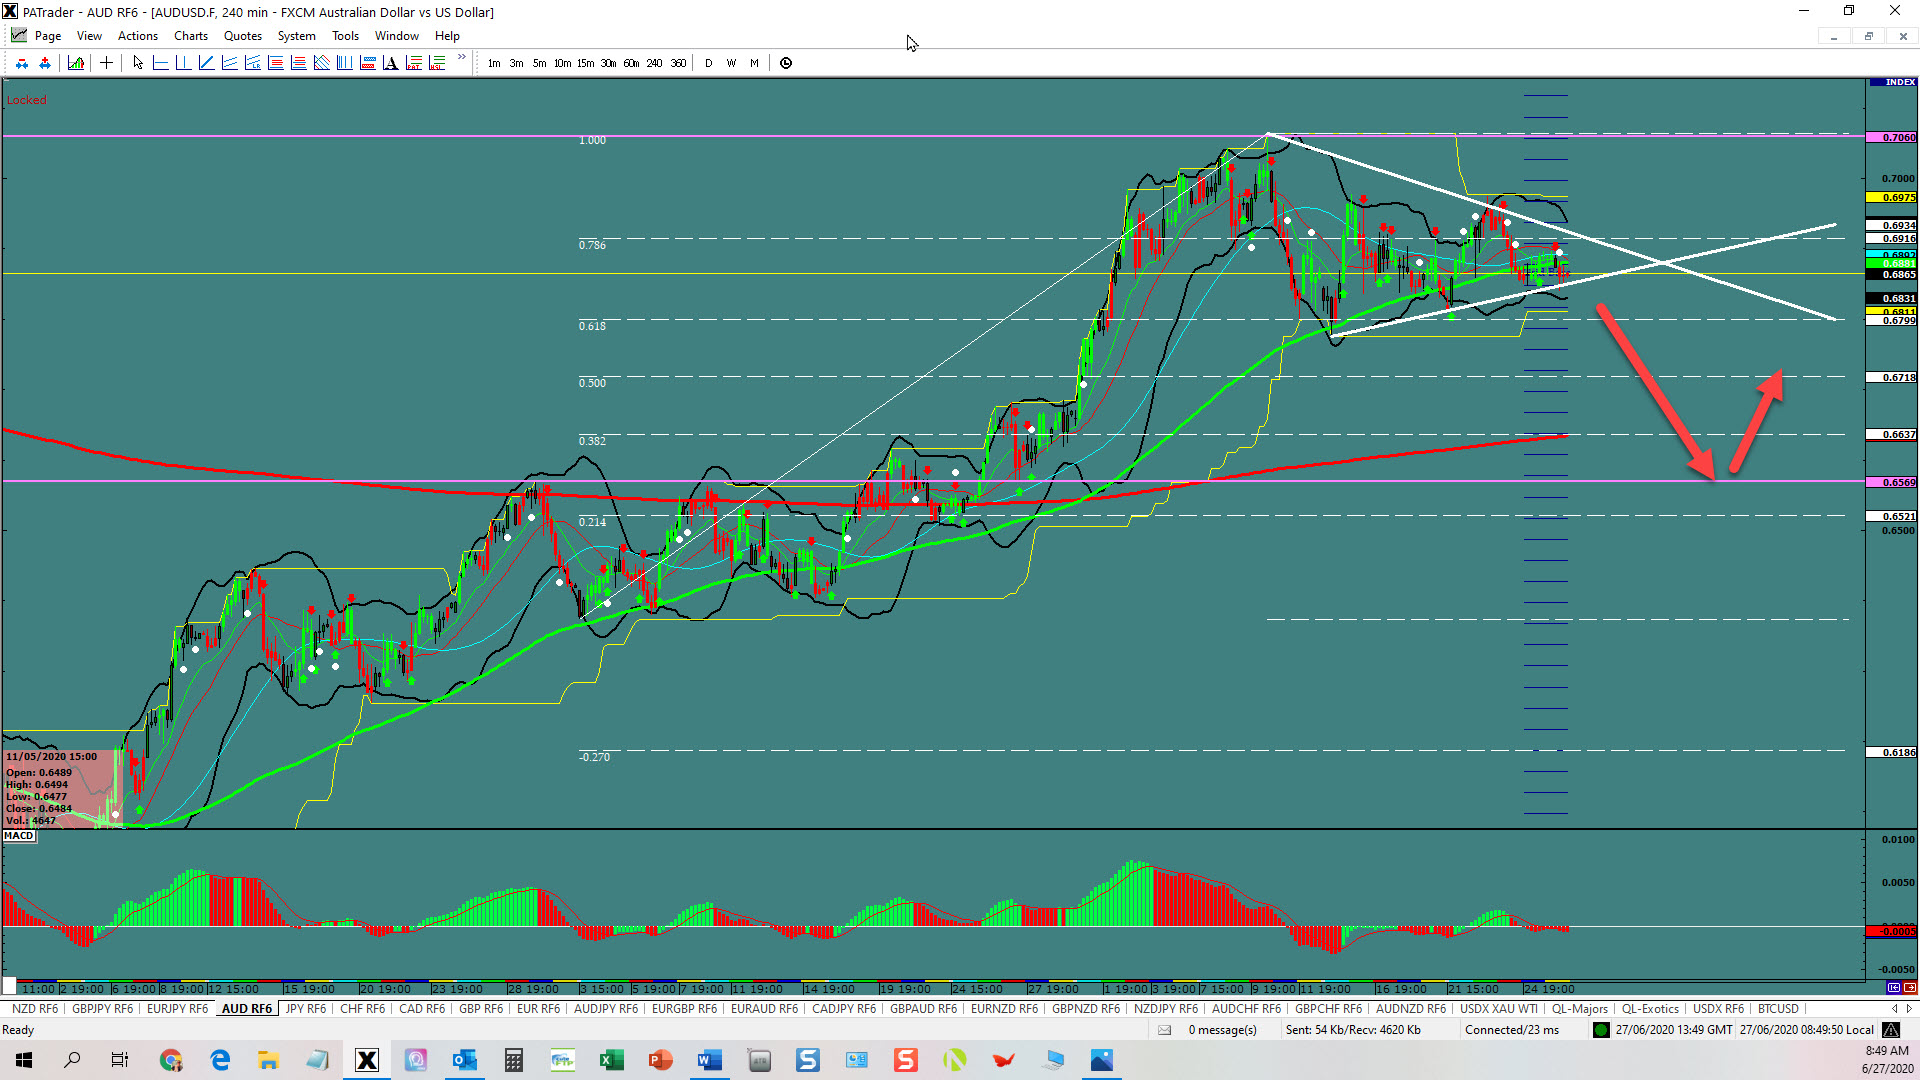The image size is (1920, 1080).
Task: Open the Quotes menu
Action: 242,36
